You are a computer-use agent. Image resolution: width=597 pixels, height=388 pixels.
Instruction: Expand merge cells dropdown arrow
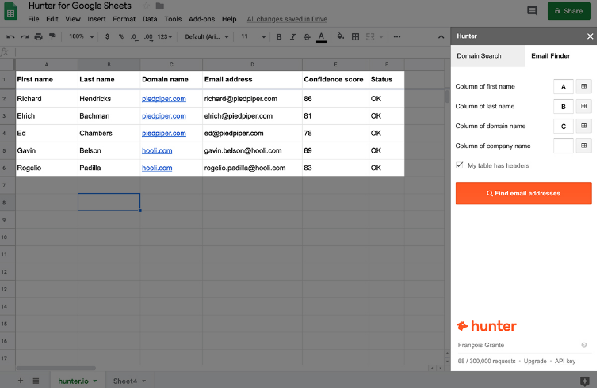coord(381,37)
